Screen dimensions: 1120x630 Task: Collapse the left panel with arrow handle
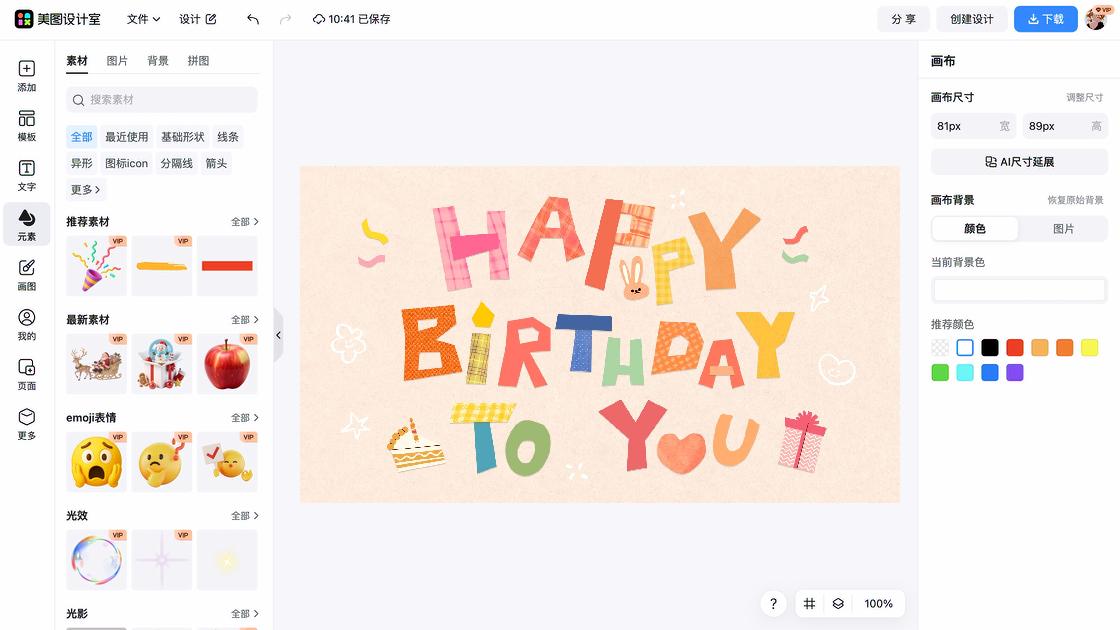[278, 336]
